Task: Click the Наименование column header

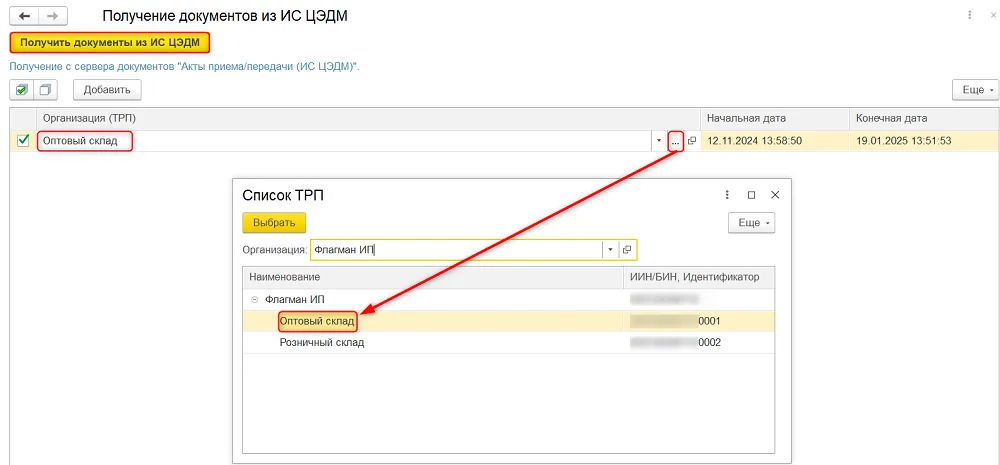Action: point(433,277)
